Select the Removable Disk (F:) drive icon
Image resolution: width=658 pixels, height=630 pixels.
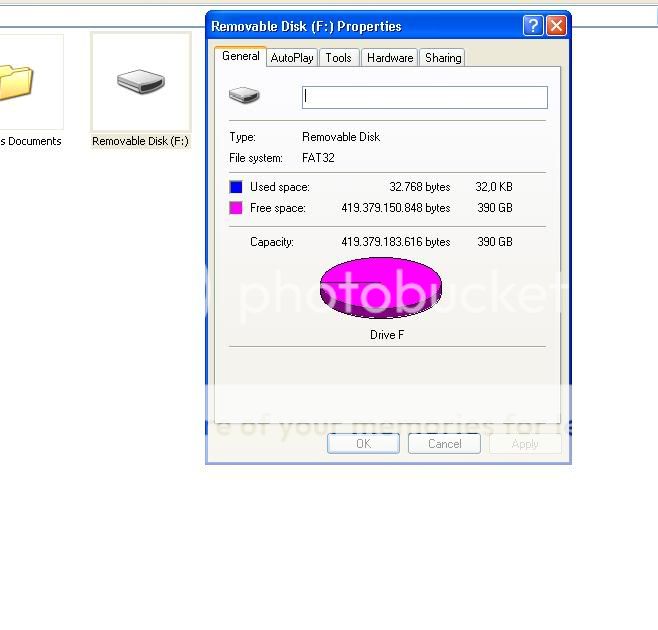click(x=140, y=81)
